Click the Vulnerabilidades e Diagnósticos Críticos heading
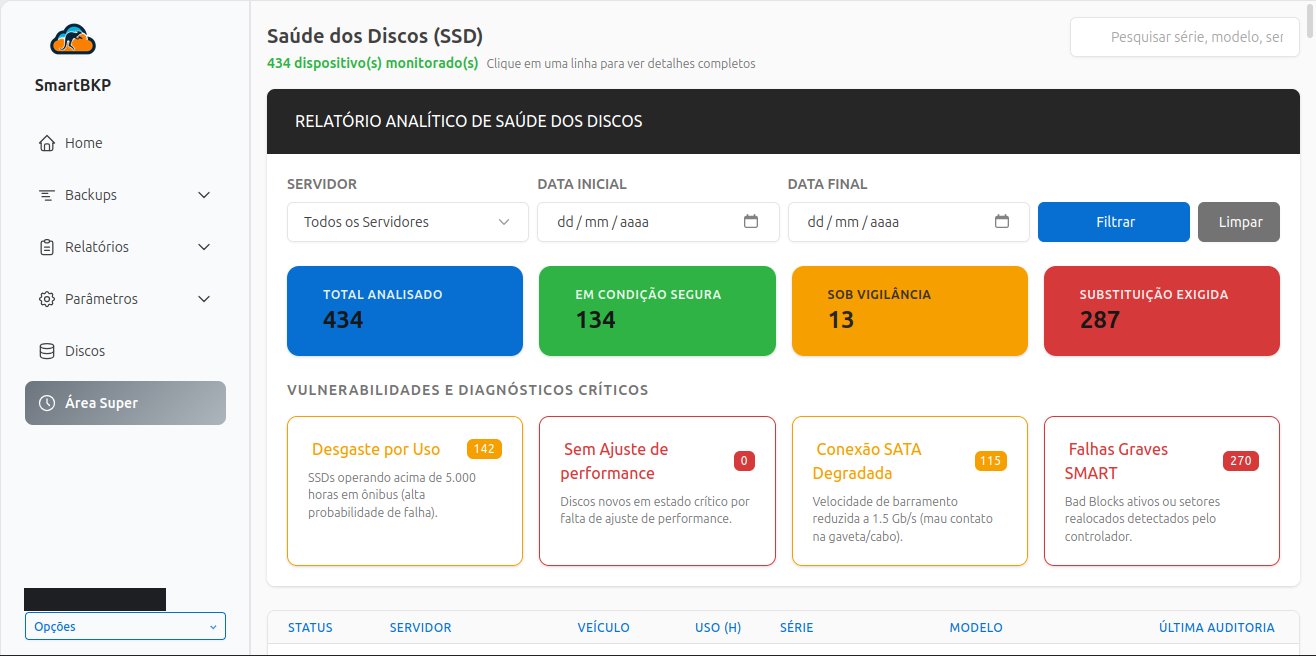 click(x=468, y=390)
